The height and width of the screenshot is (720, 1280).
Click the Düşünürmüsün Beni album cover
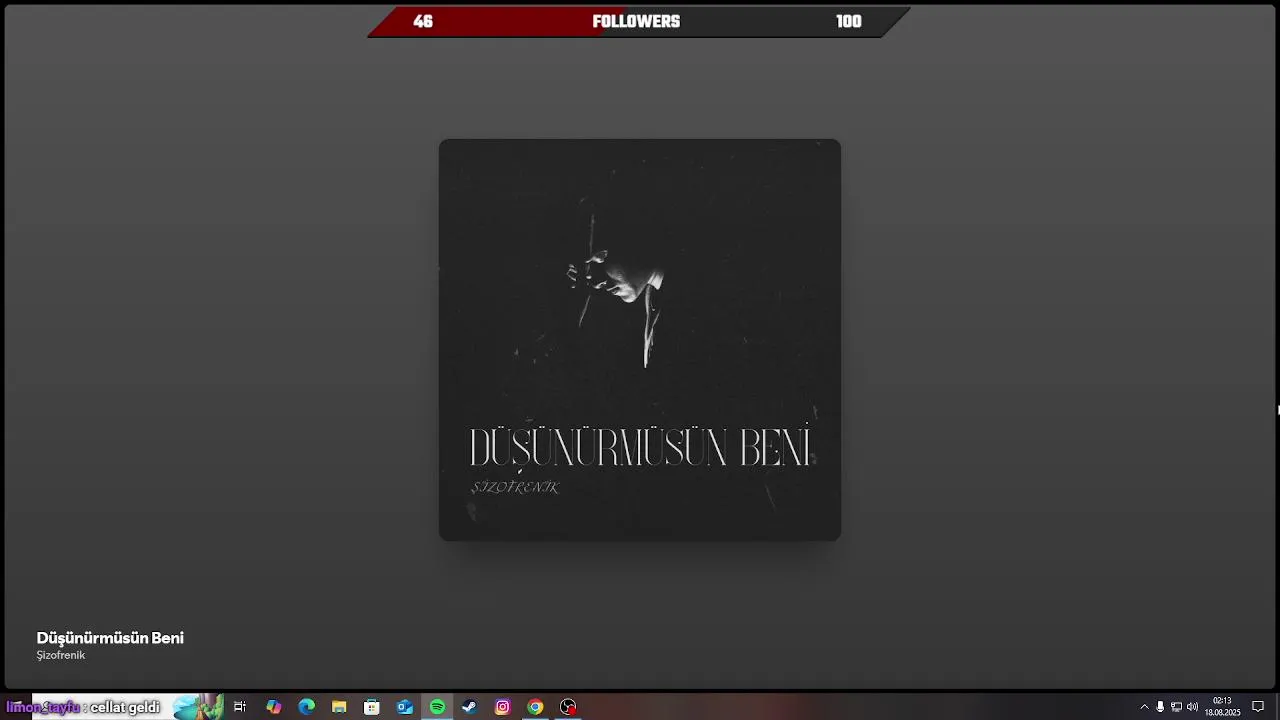[x=640, y=340]
